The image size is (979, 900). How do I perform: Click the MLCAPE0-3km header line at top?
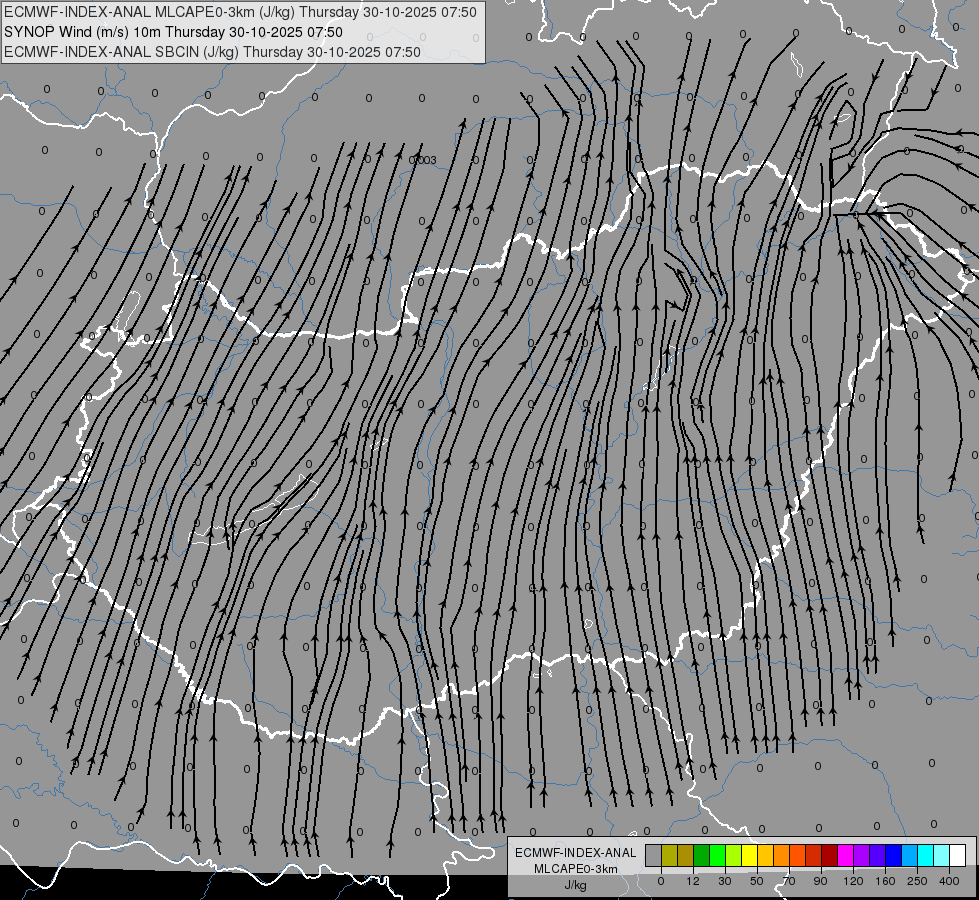(240, 12)
